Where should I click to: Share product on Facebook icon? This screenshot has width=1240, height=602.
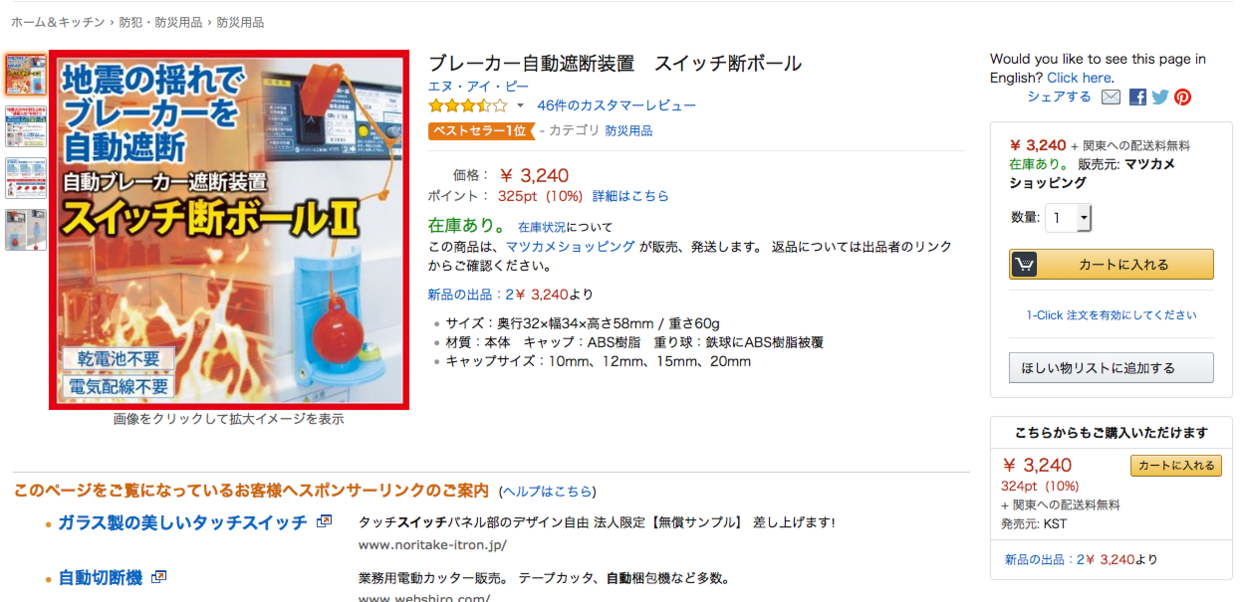pyautogui.click(x=1138, y=97)
